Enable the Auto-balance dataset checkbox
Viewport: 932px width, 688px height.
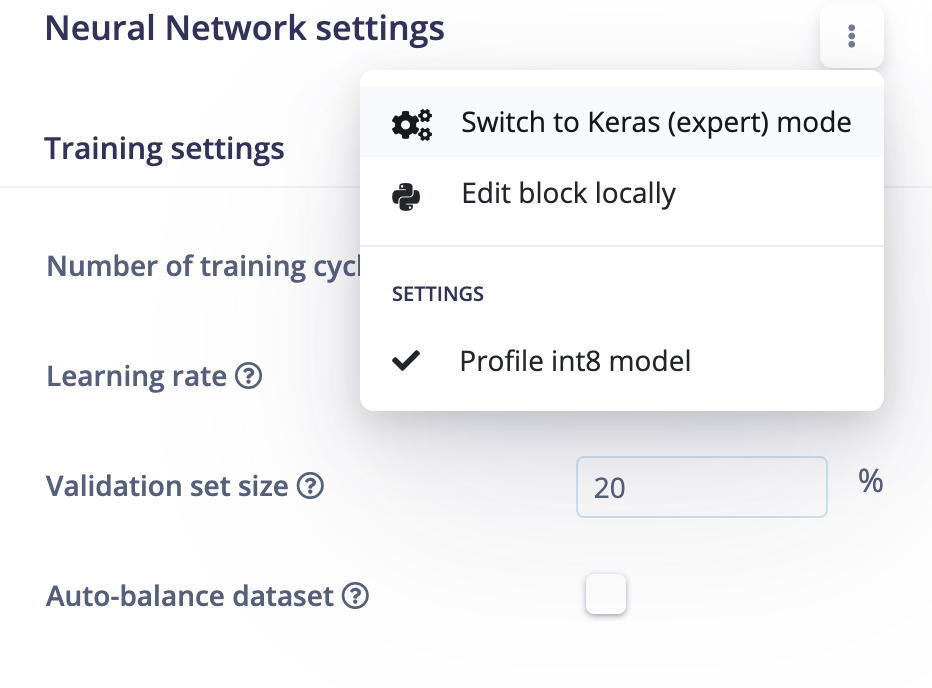606,593
